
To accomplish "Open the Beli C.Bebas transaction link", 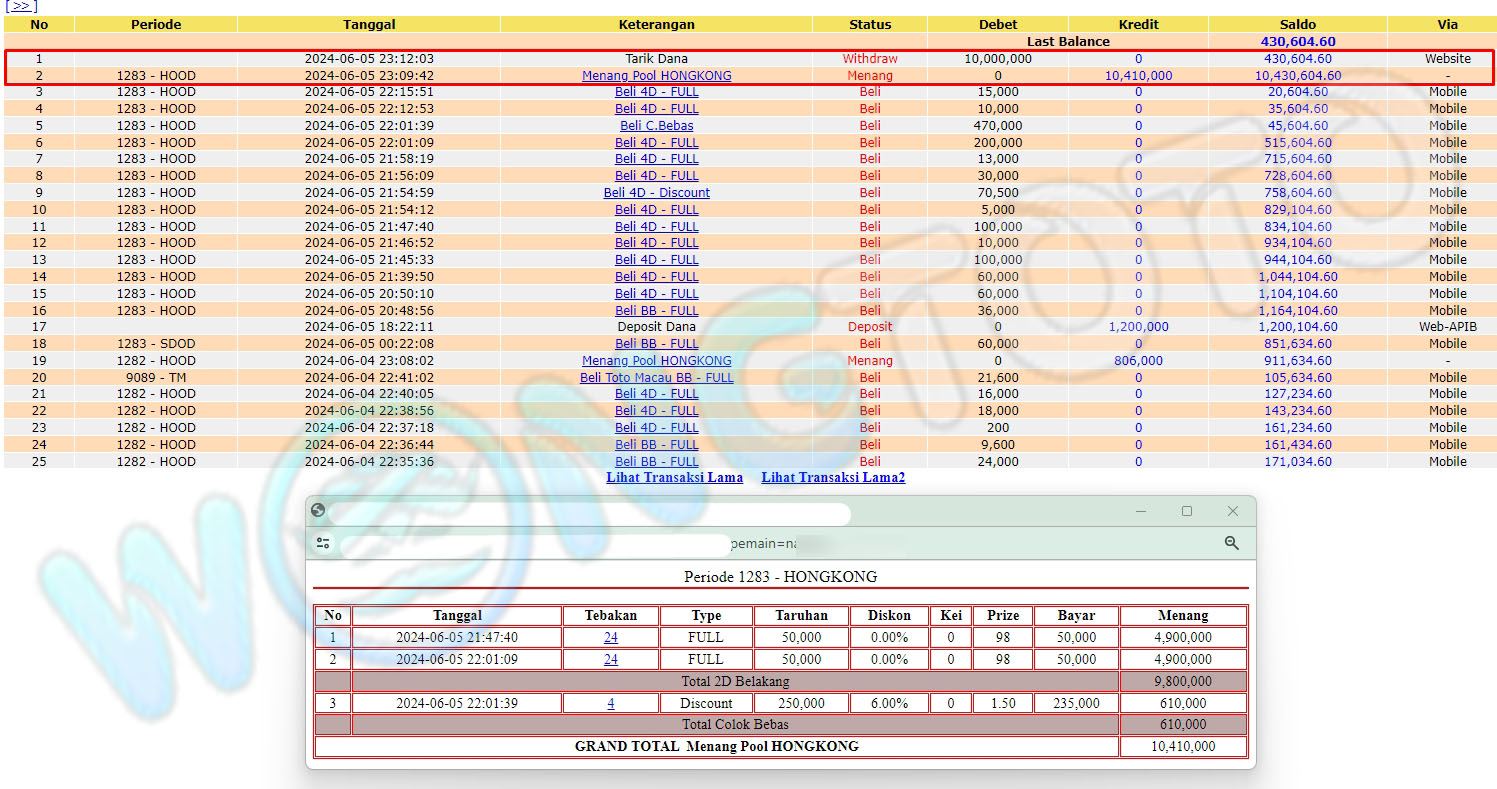I will coord(656,126).
